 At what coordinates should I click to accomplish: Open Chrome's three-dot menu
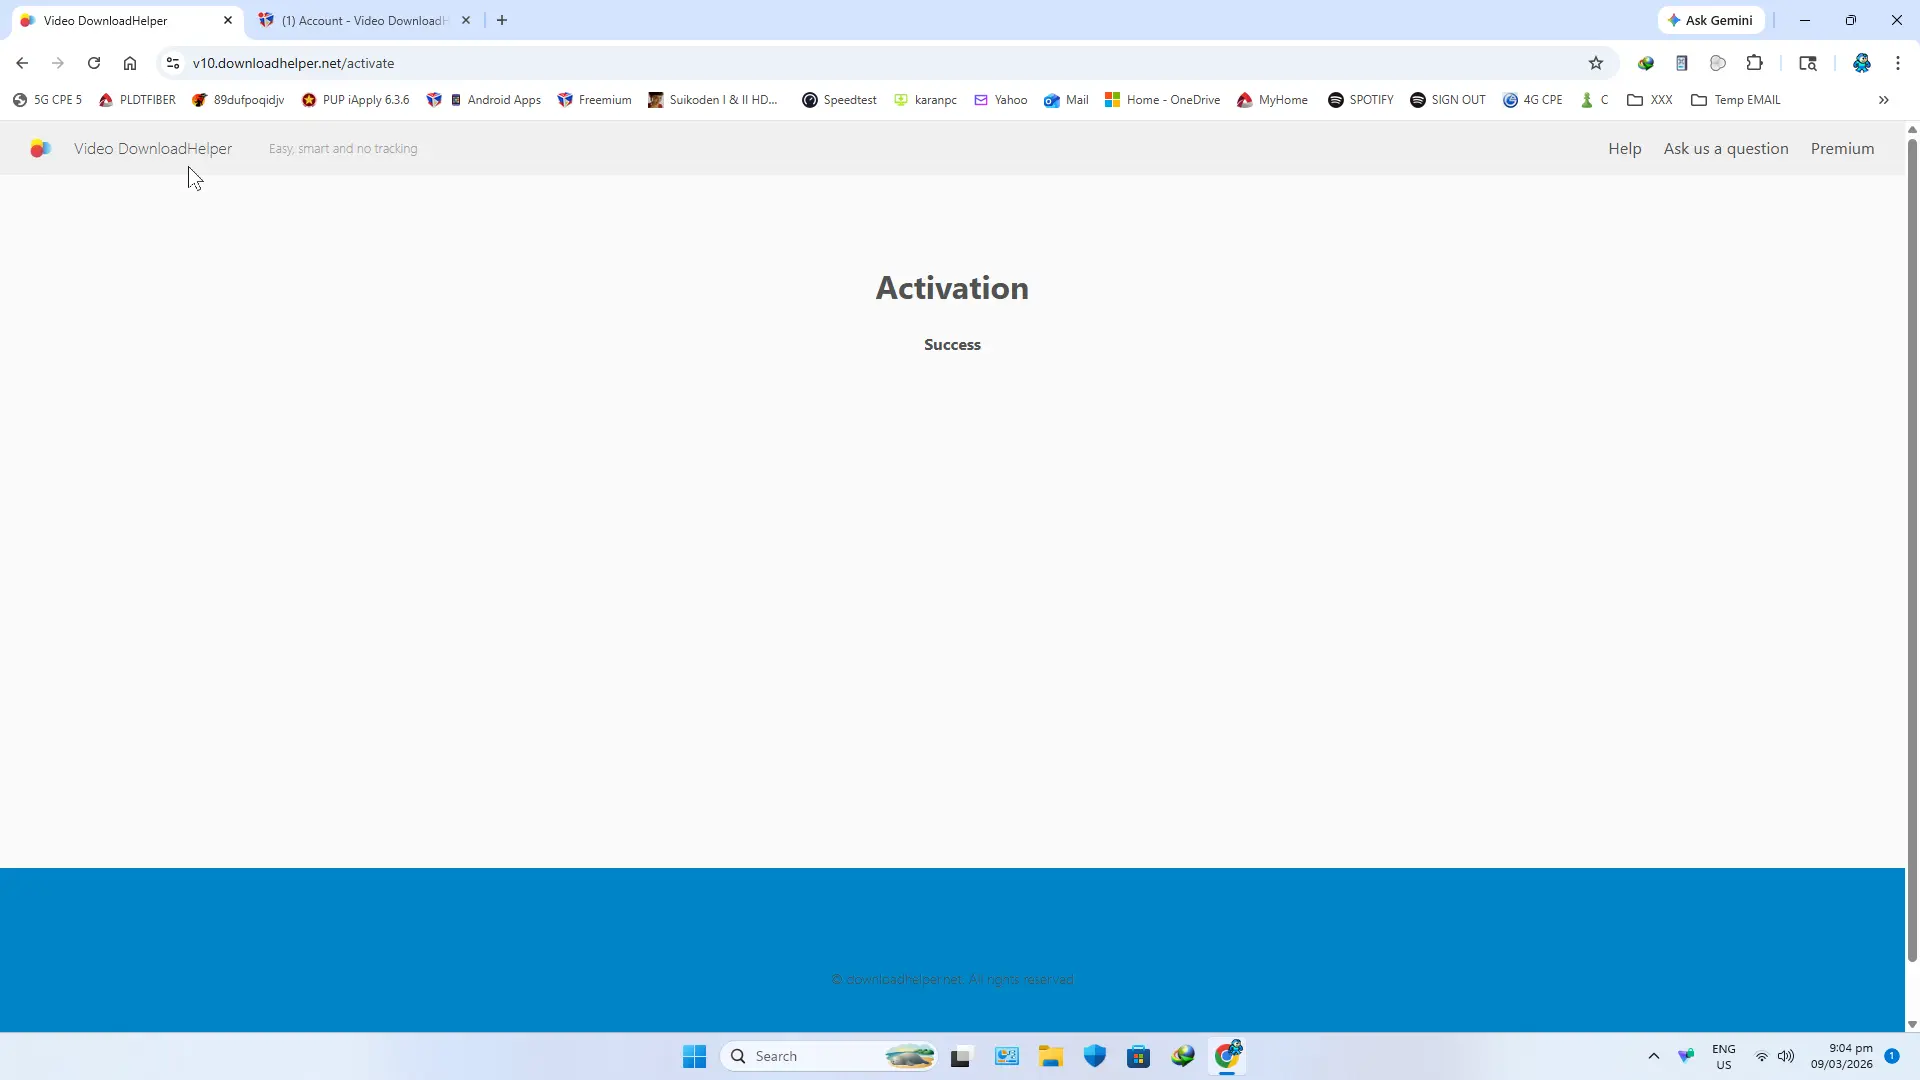(x=1898, y=63)
